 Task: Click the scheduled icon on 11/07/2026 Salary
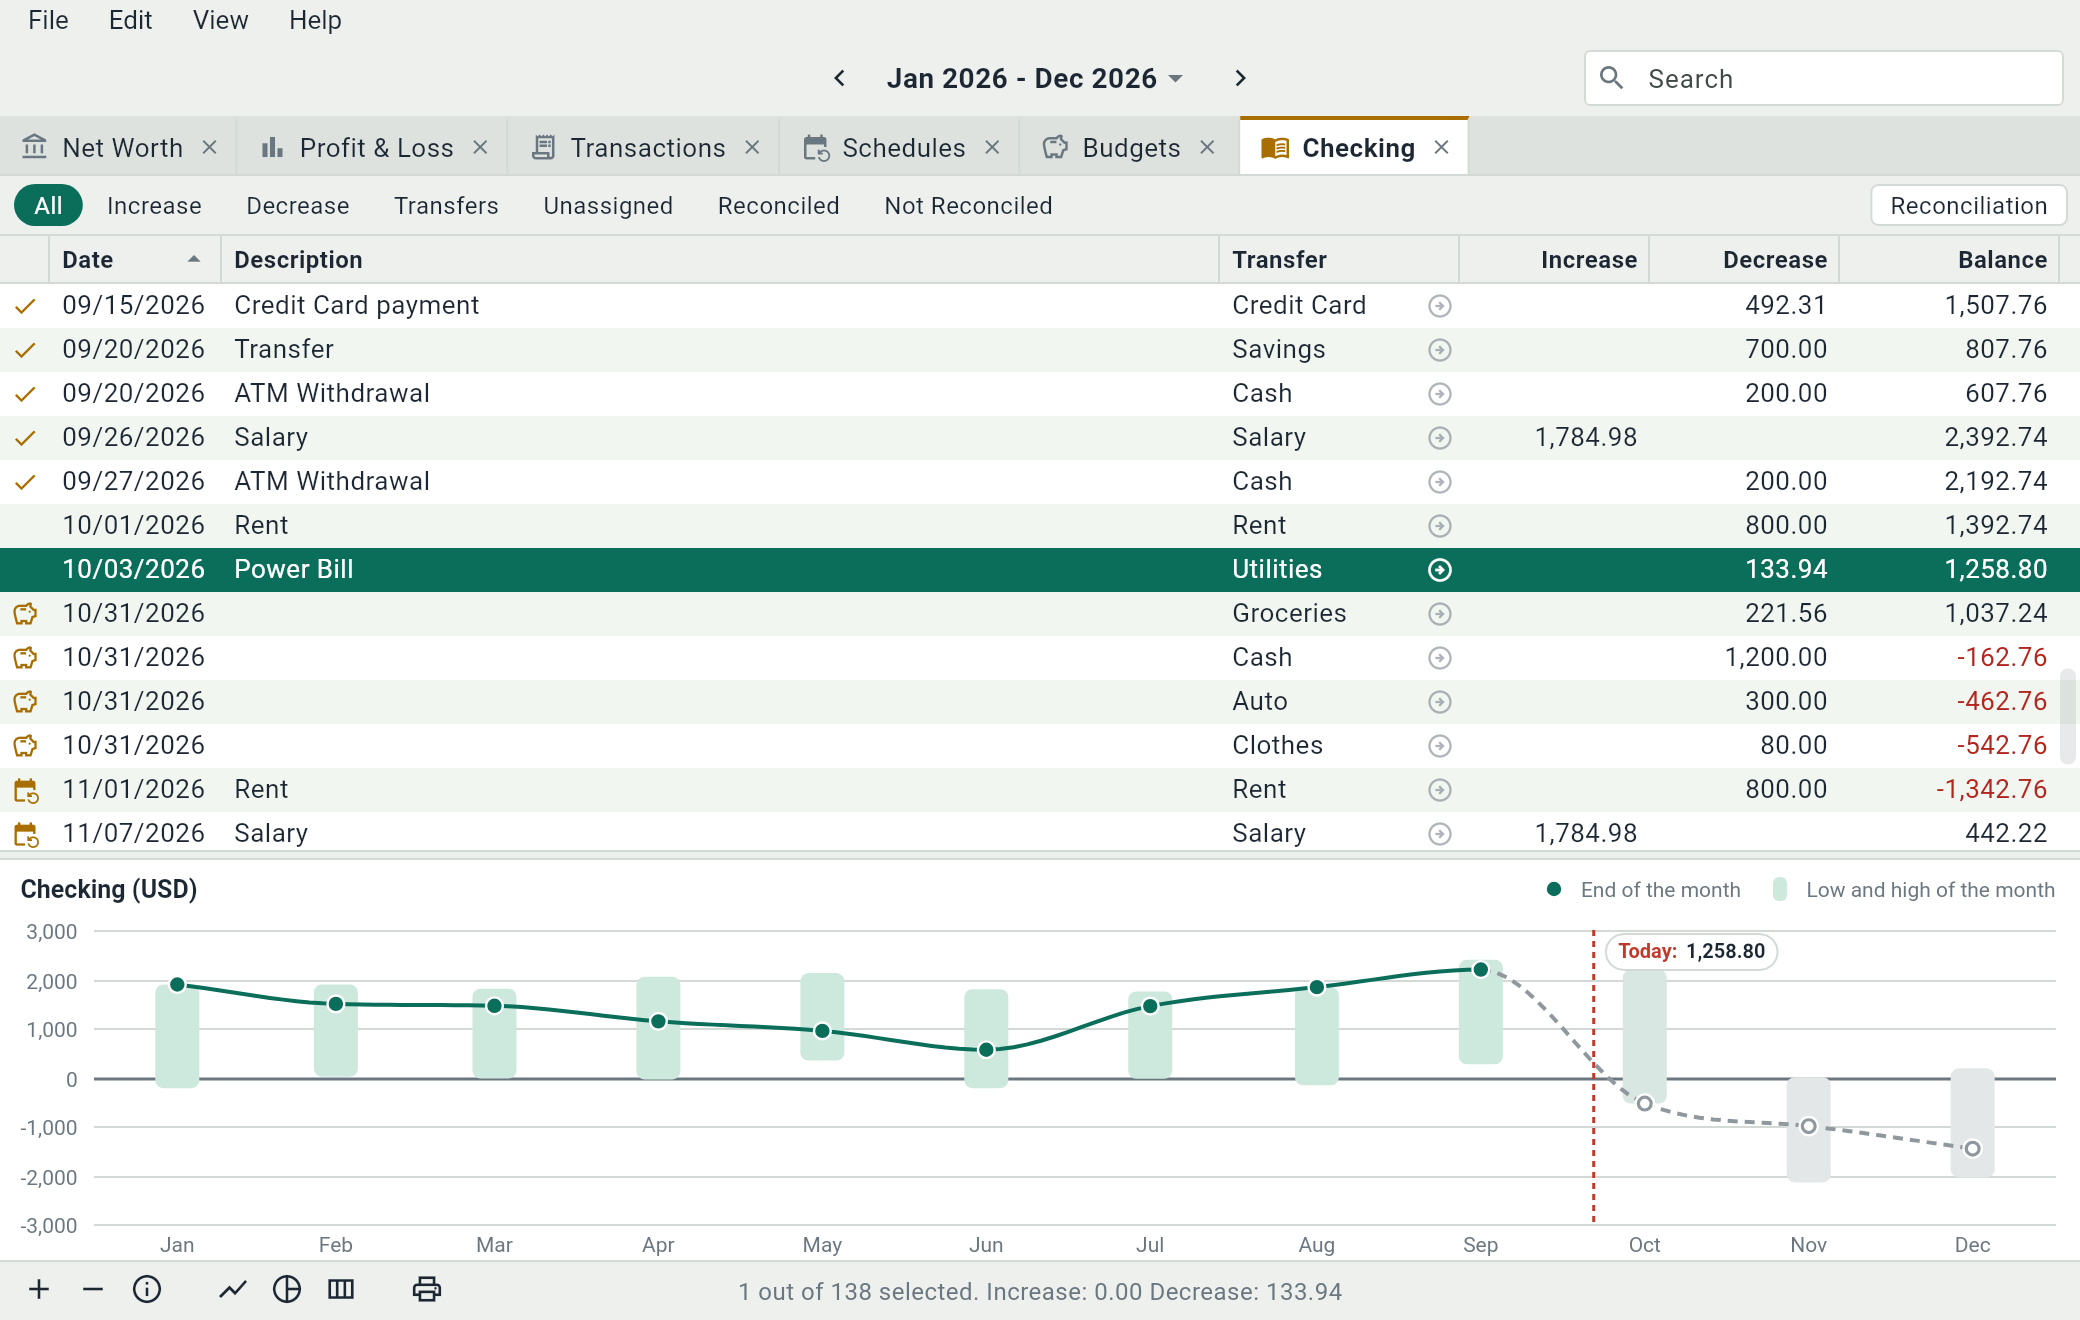[x=26, y=834]
